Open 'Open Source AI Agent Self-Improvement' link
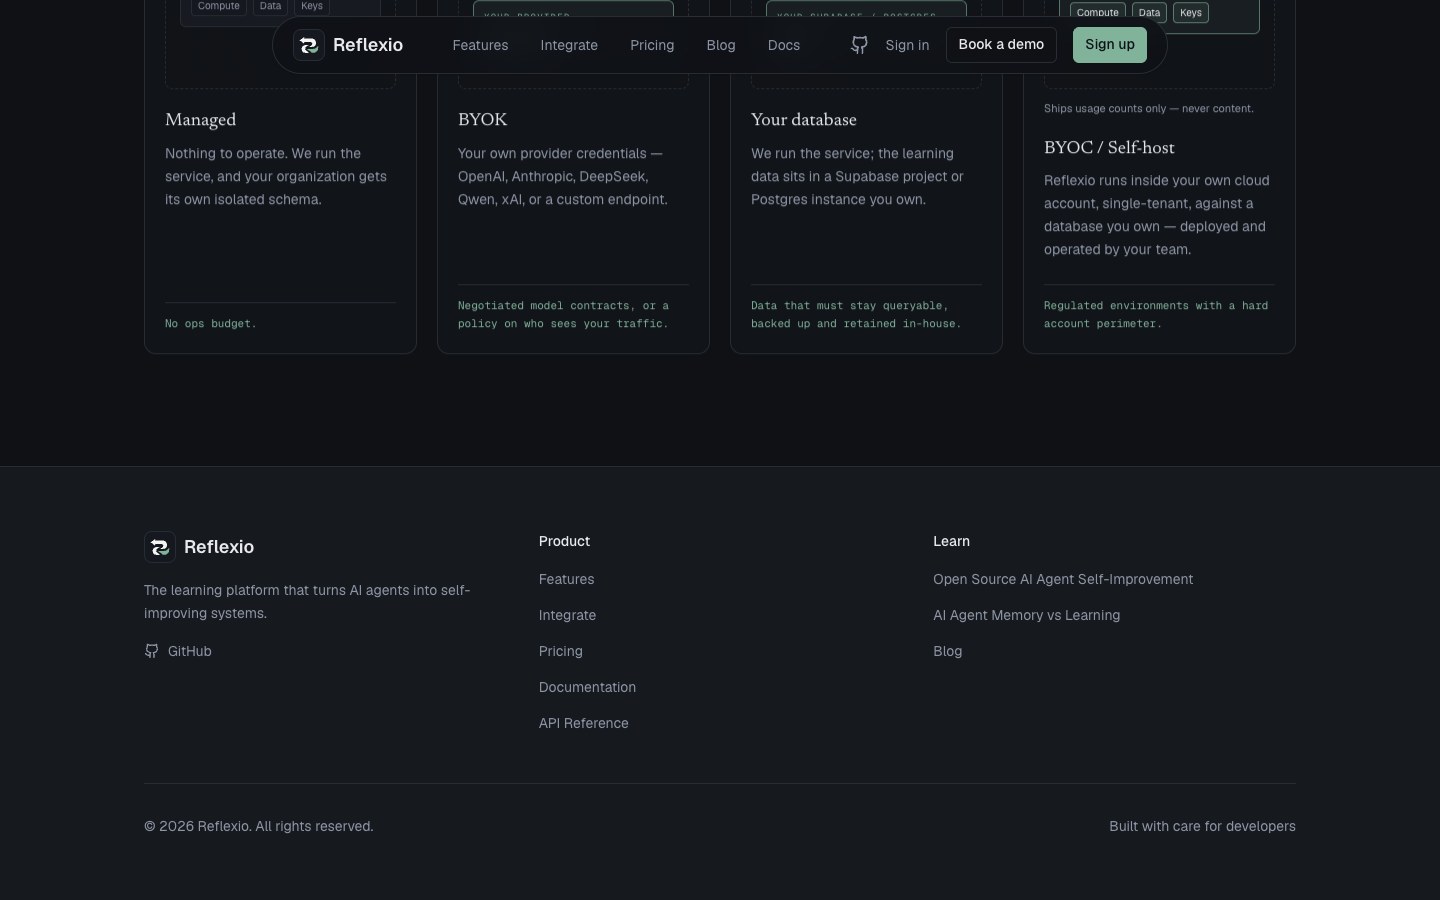Screen dimensions: 1440x900 (x=1063, y=579)
